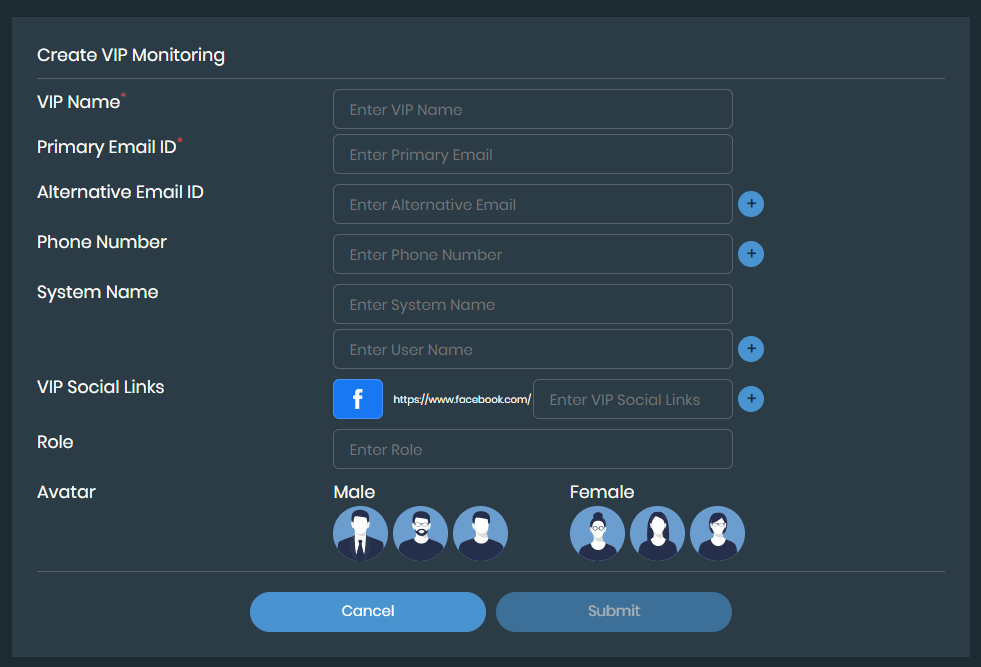Screen dimensions: 981x667
Task: Click the plus icon beside VIP Social Links field
Action: click(751, 399)
